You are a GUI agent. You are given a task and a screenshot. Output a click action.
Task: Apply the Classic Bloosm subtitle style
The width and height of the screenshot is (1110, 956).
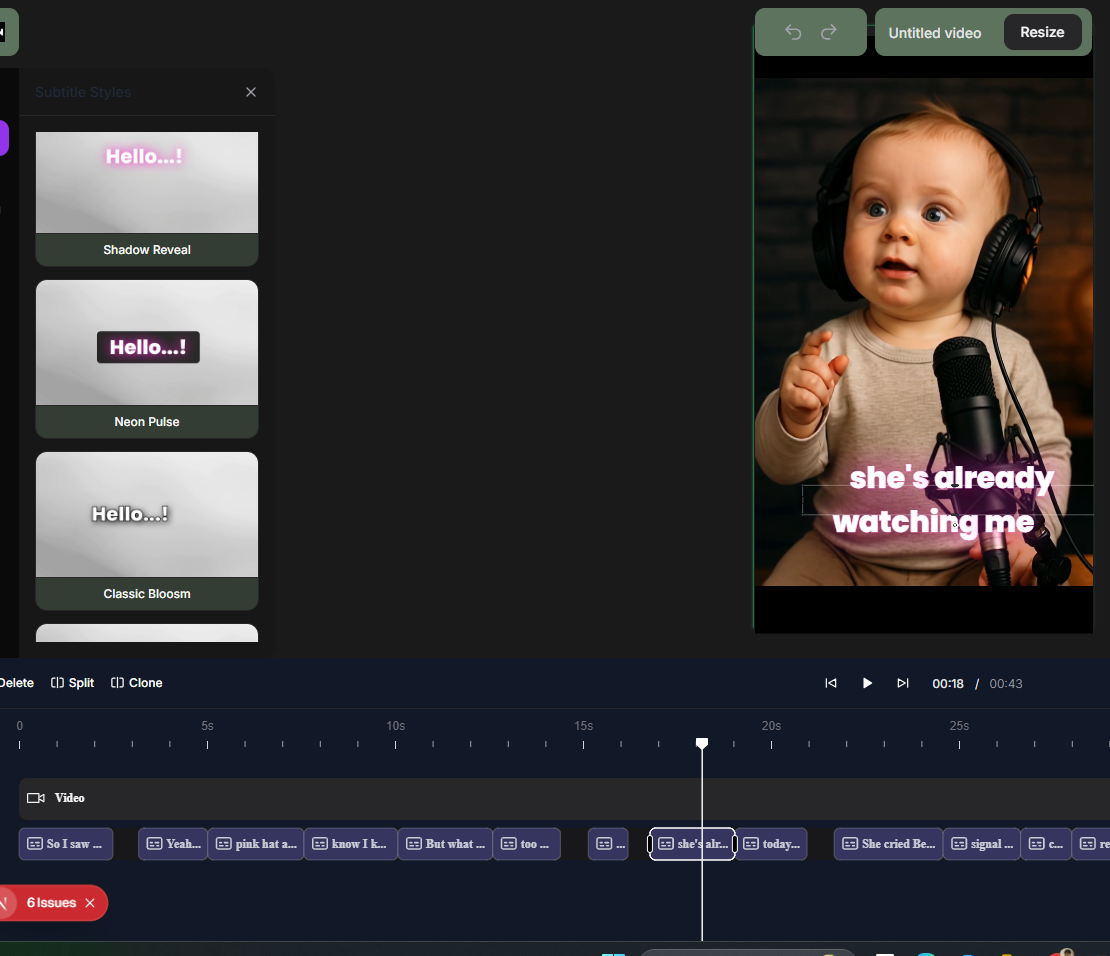pos(147,531)
